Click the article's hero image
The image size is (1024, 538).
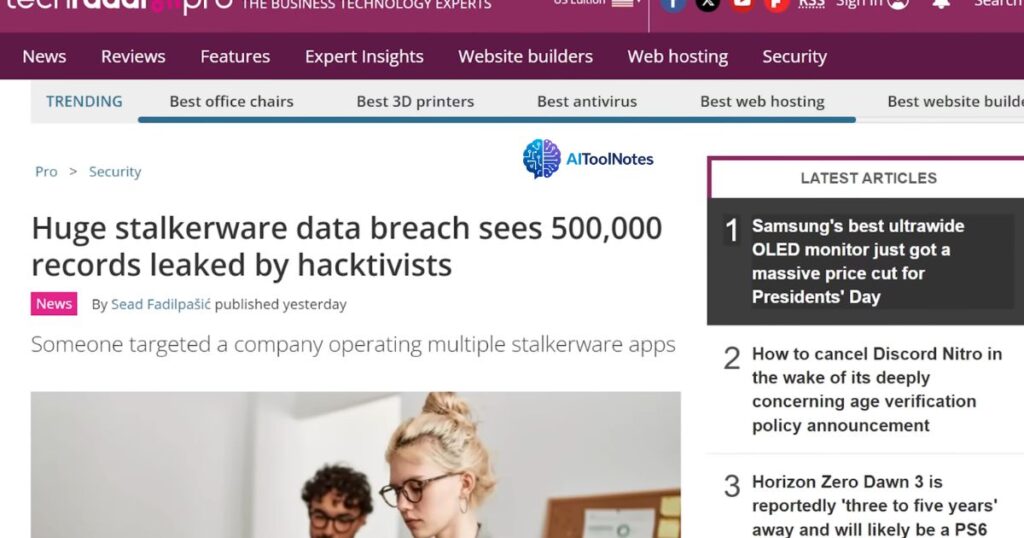[355, 464]
